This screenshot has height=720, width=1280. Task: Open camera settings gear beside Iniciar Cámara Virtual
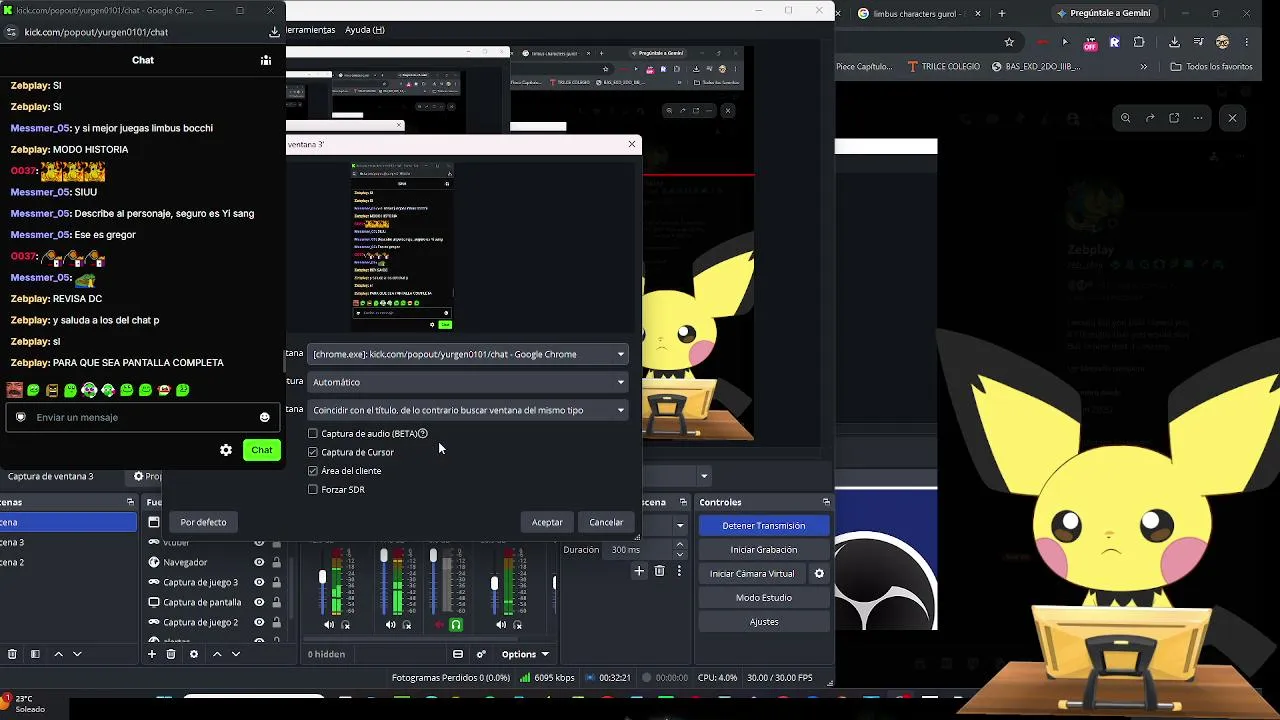pyautogui.click(x=819, y=574)
